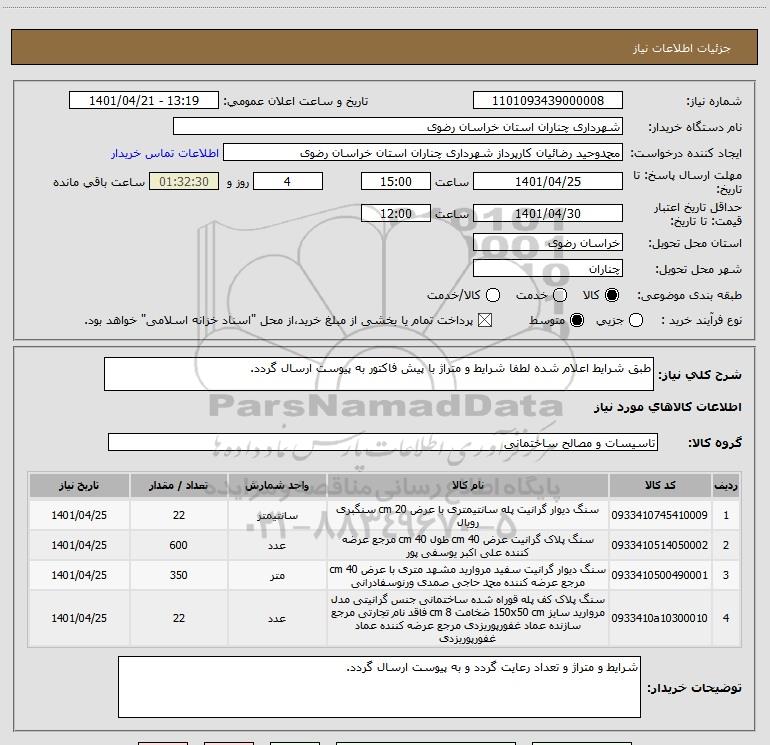Click delivery province خراسان رضوی field
770x745 pixels.
tap(548, 242)
